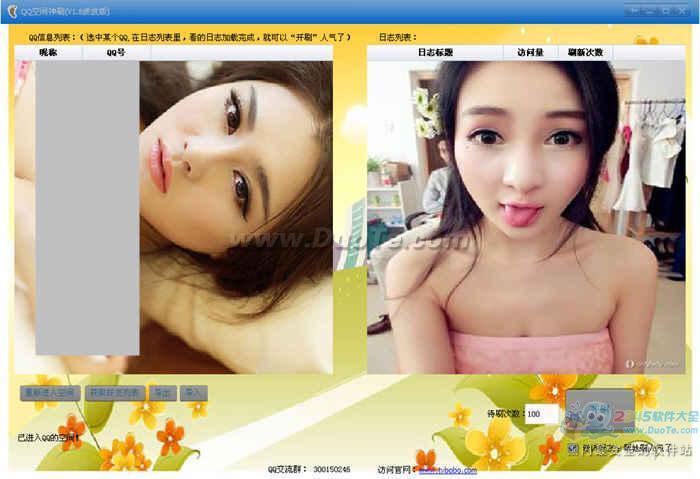The image size is (700, 479).
Task: Click the QQ交流群 number 300150246
Action: pyautogui.click(x=333, y=469)
